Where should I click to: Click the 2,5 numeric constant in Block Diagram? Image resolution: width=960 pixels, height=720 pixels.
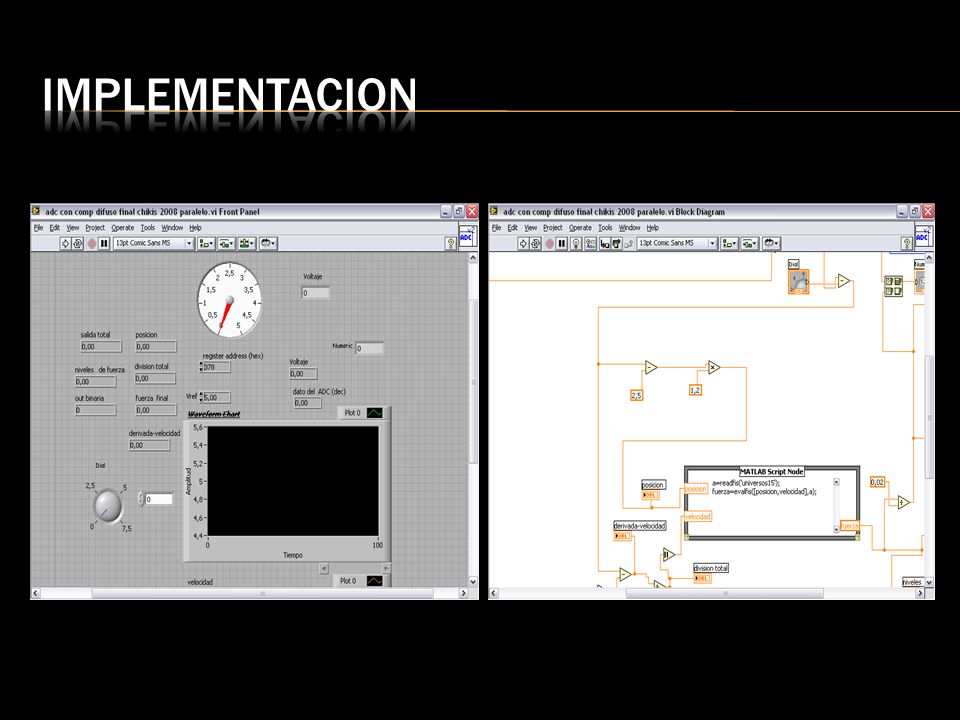point(637,396)
